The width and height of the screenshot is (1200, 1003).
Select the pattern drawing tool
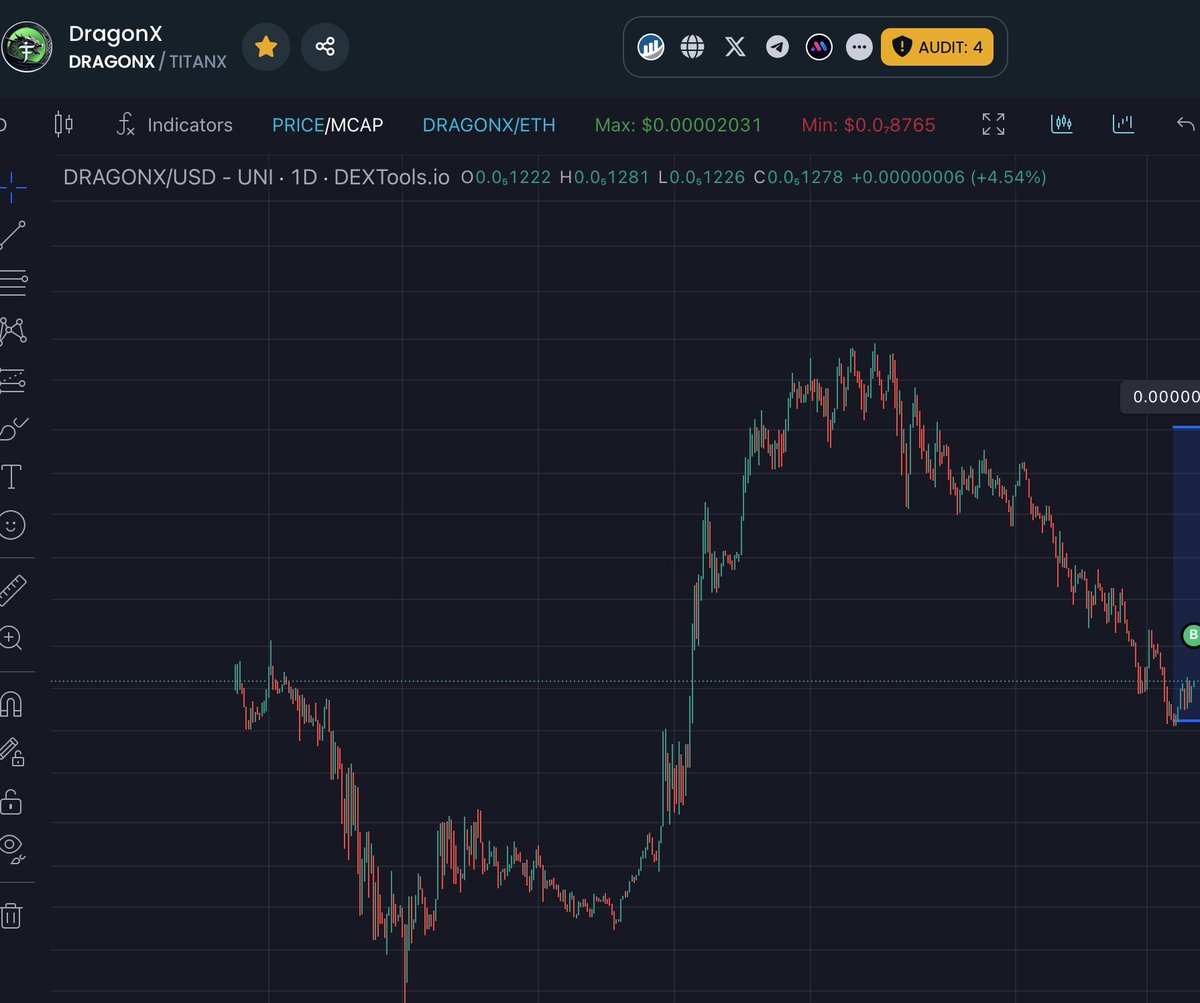pos(13,331)
